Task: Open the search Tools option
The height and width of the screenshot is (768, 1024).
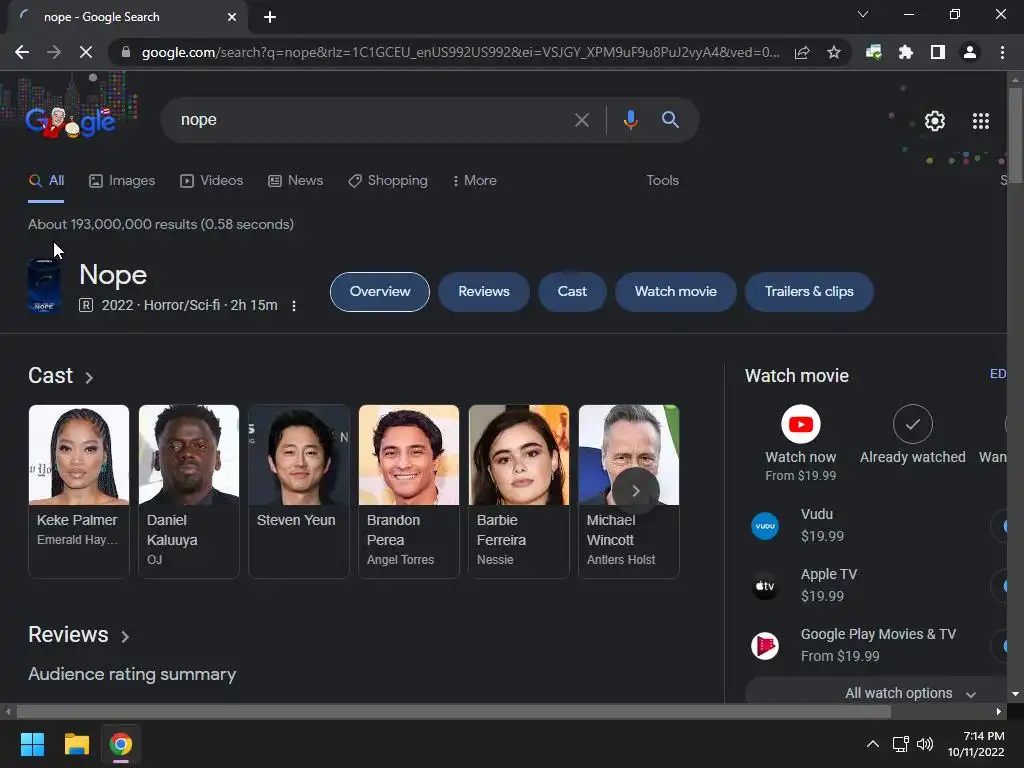Action: (662, 180)
